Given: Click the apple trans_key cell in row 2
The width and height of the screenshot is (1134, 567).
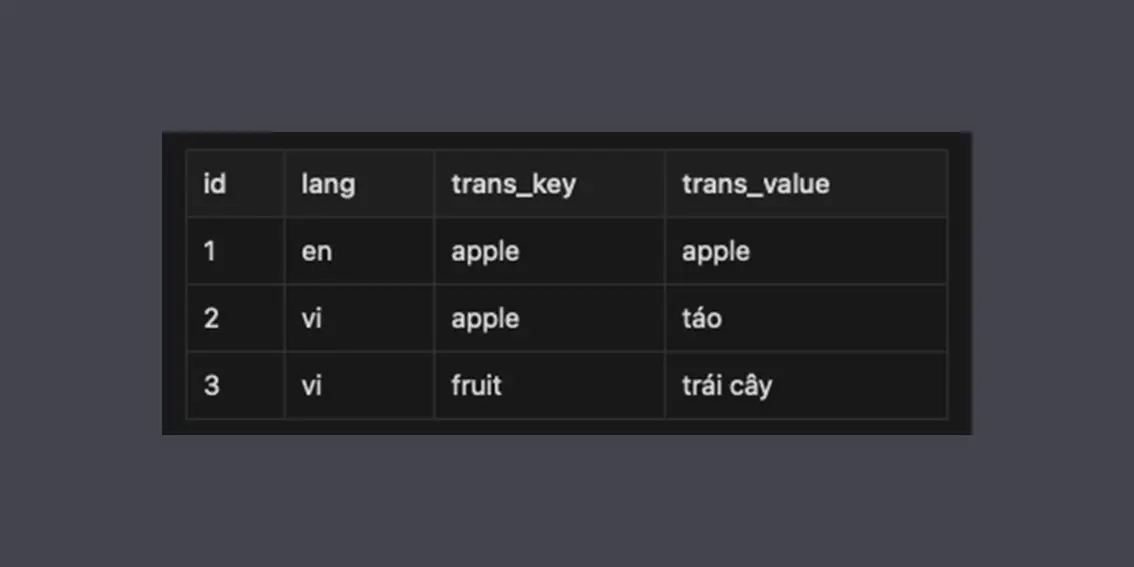Looking at the screenshot, I should 550,318.
